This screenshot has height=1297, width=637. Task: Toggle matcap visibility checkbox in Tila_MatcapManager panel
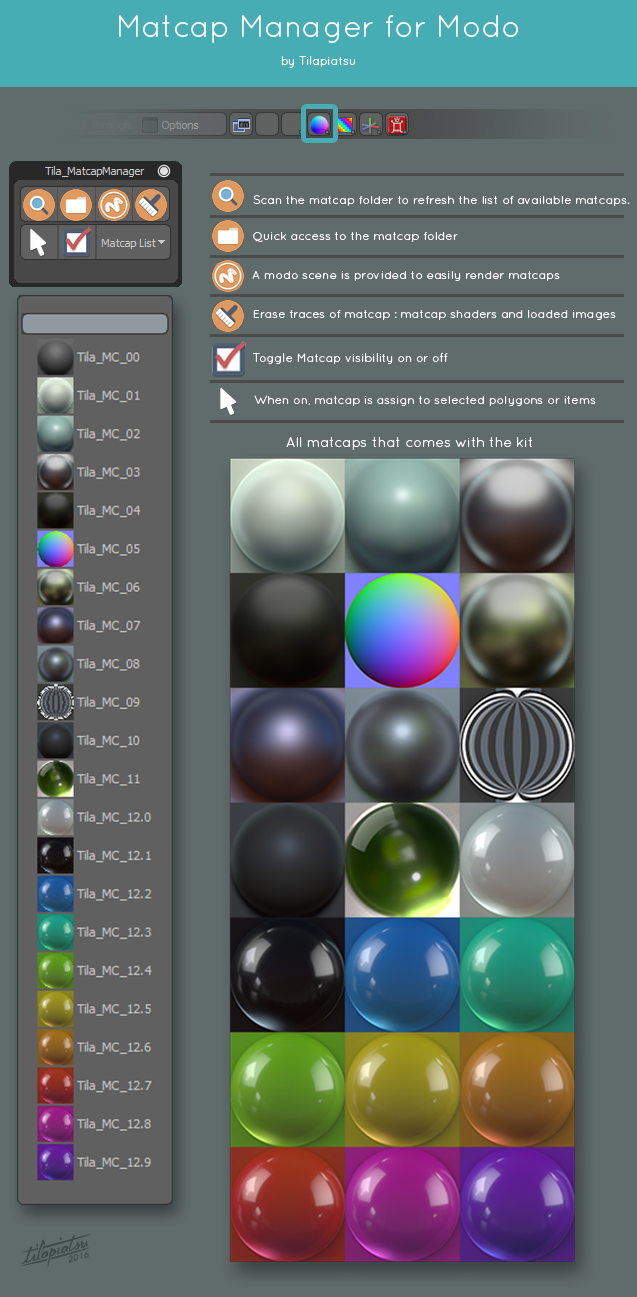click(76, 243)
